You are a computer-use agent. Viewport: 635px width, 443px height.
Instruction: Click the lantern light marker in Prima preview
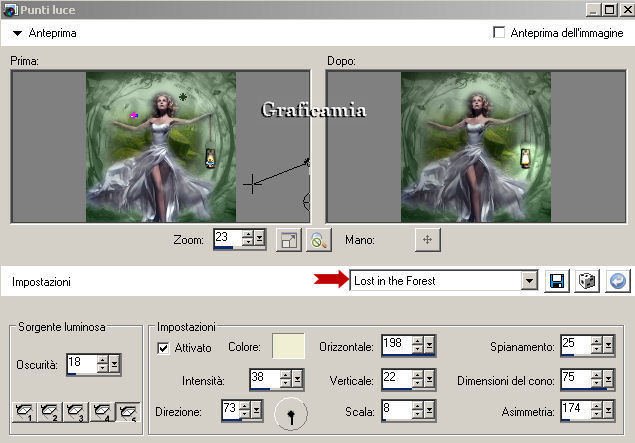210,162
